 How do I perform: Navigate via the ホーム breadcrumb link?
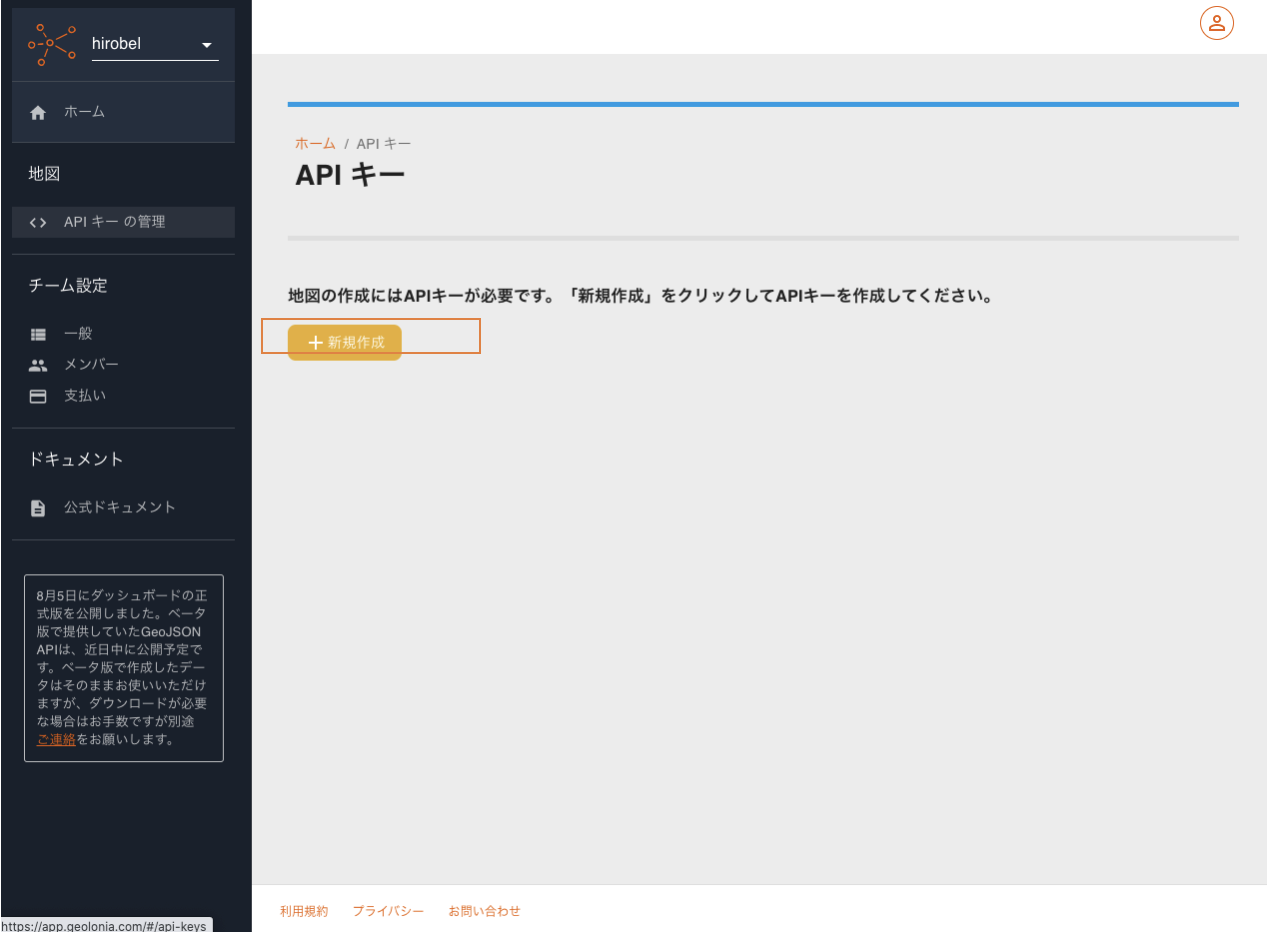(315, 143)
